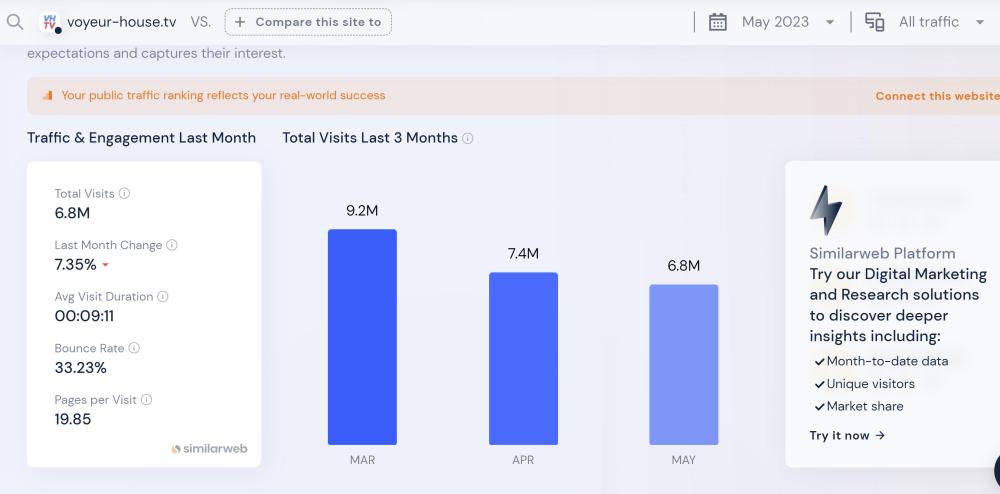1000x494 pixels.
Task: Select the APR 7.4M bar
Action: (523, 358)
